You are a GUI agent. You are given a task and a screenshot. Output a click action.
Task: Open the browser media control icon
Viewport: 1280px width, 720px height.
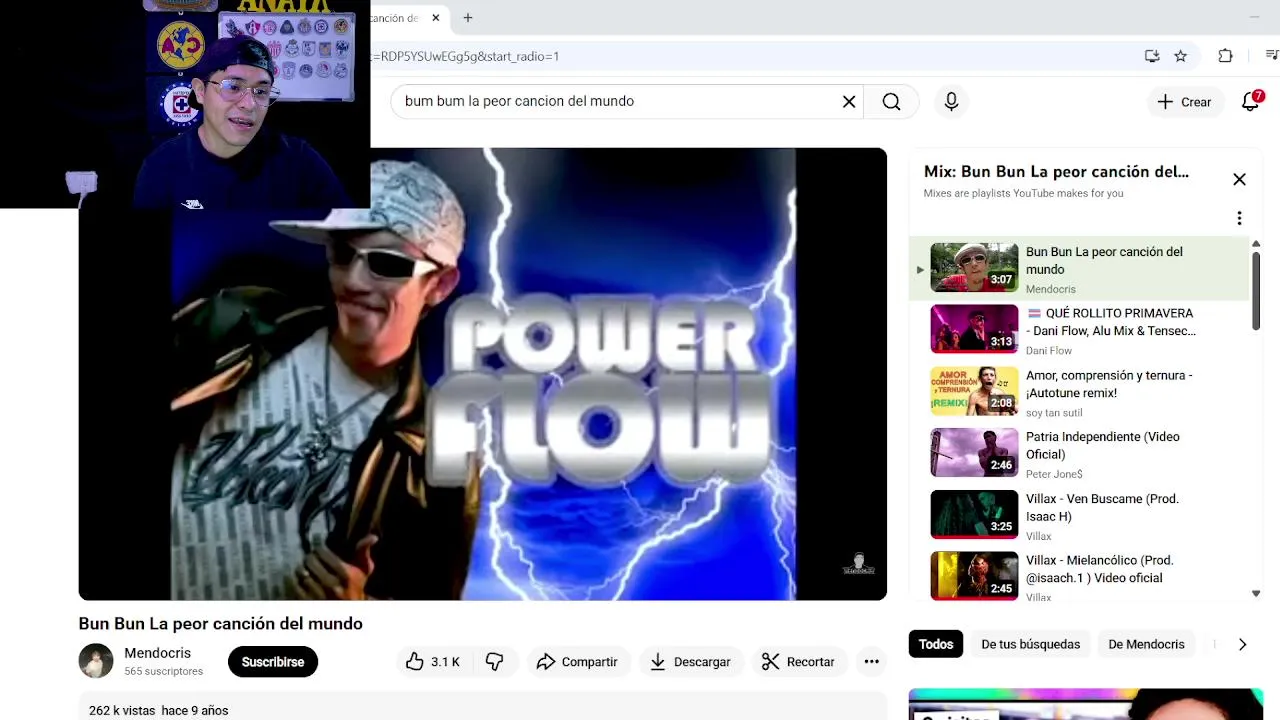[x=1271, y=56]
